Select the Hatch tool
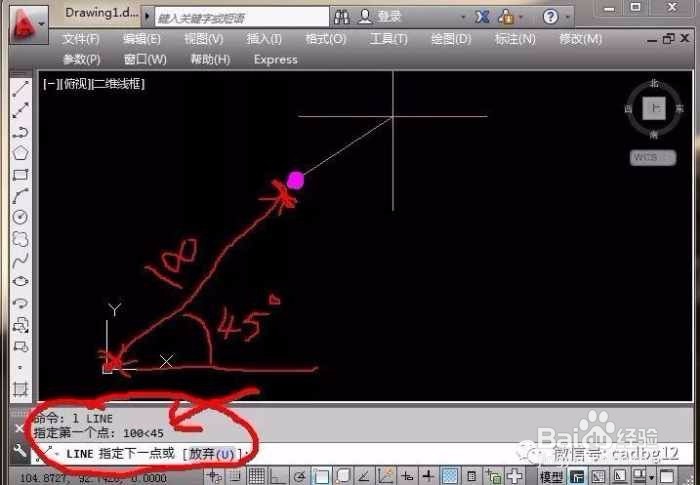Image resolution: width=700 pixels, height=485 pixels. point(21,389)
